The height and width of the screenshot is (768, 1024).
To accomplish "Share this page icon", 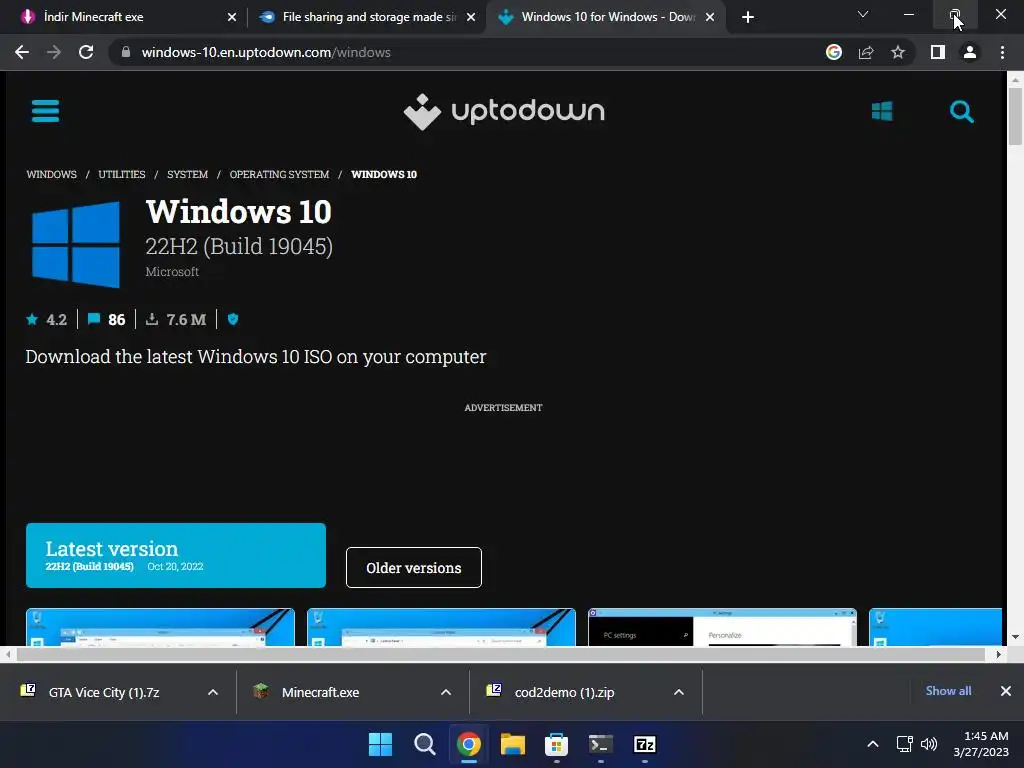I will tap(866, 52).
